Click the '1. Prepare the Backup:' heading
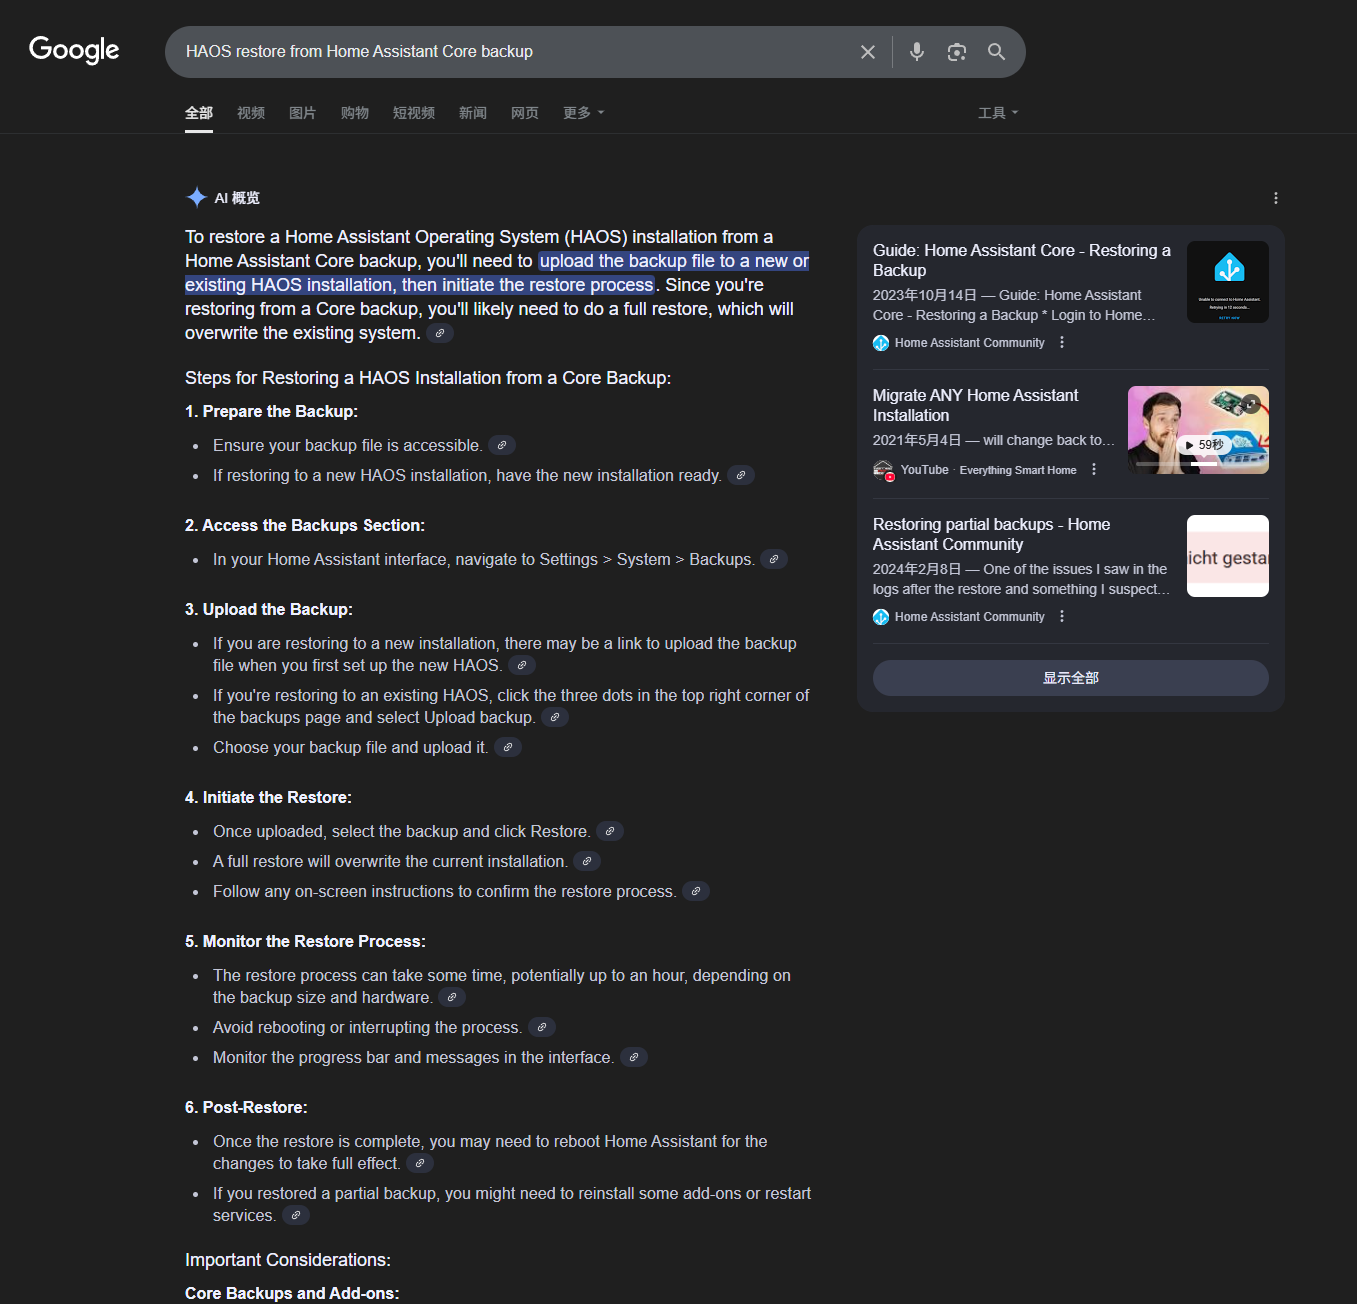1357x1304 pixels. click(x=271, y=411)
